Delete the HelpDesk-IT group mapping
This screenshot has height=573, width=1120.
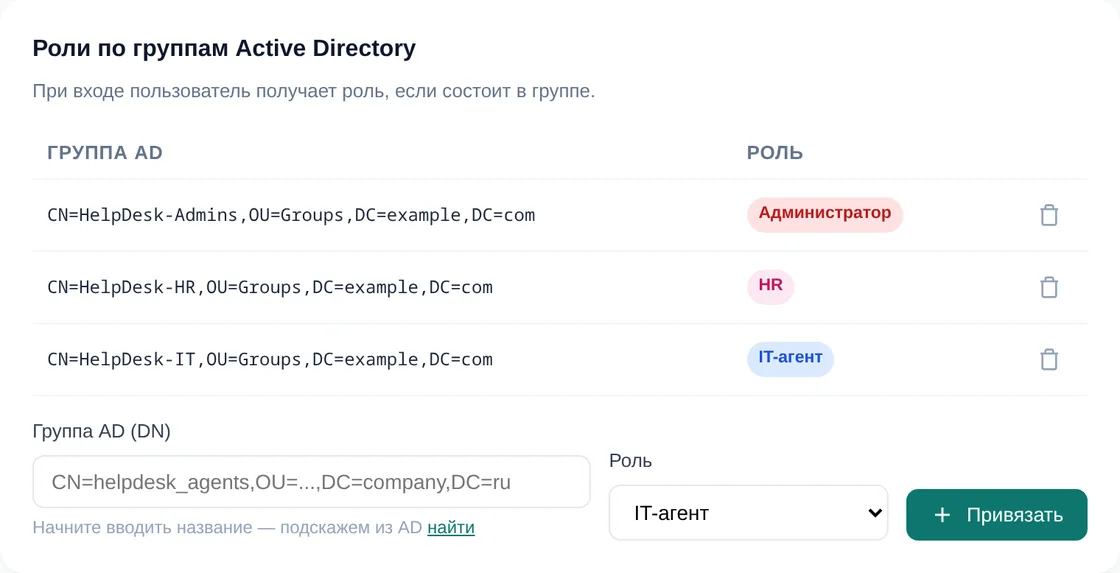1049,359
